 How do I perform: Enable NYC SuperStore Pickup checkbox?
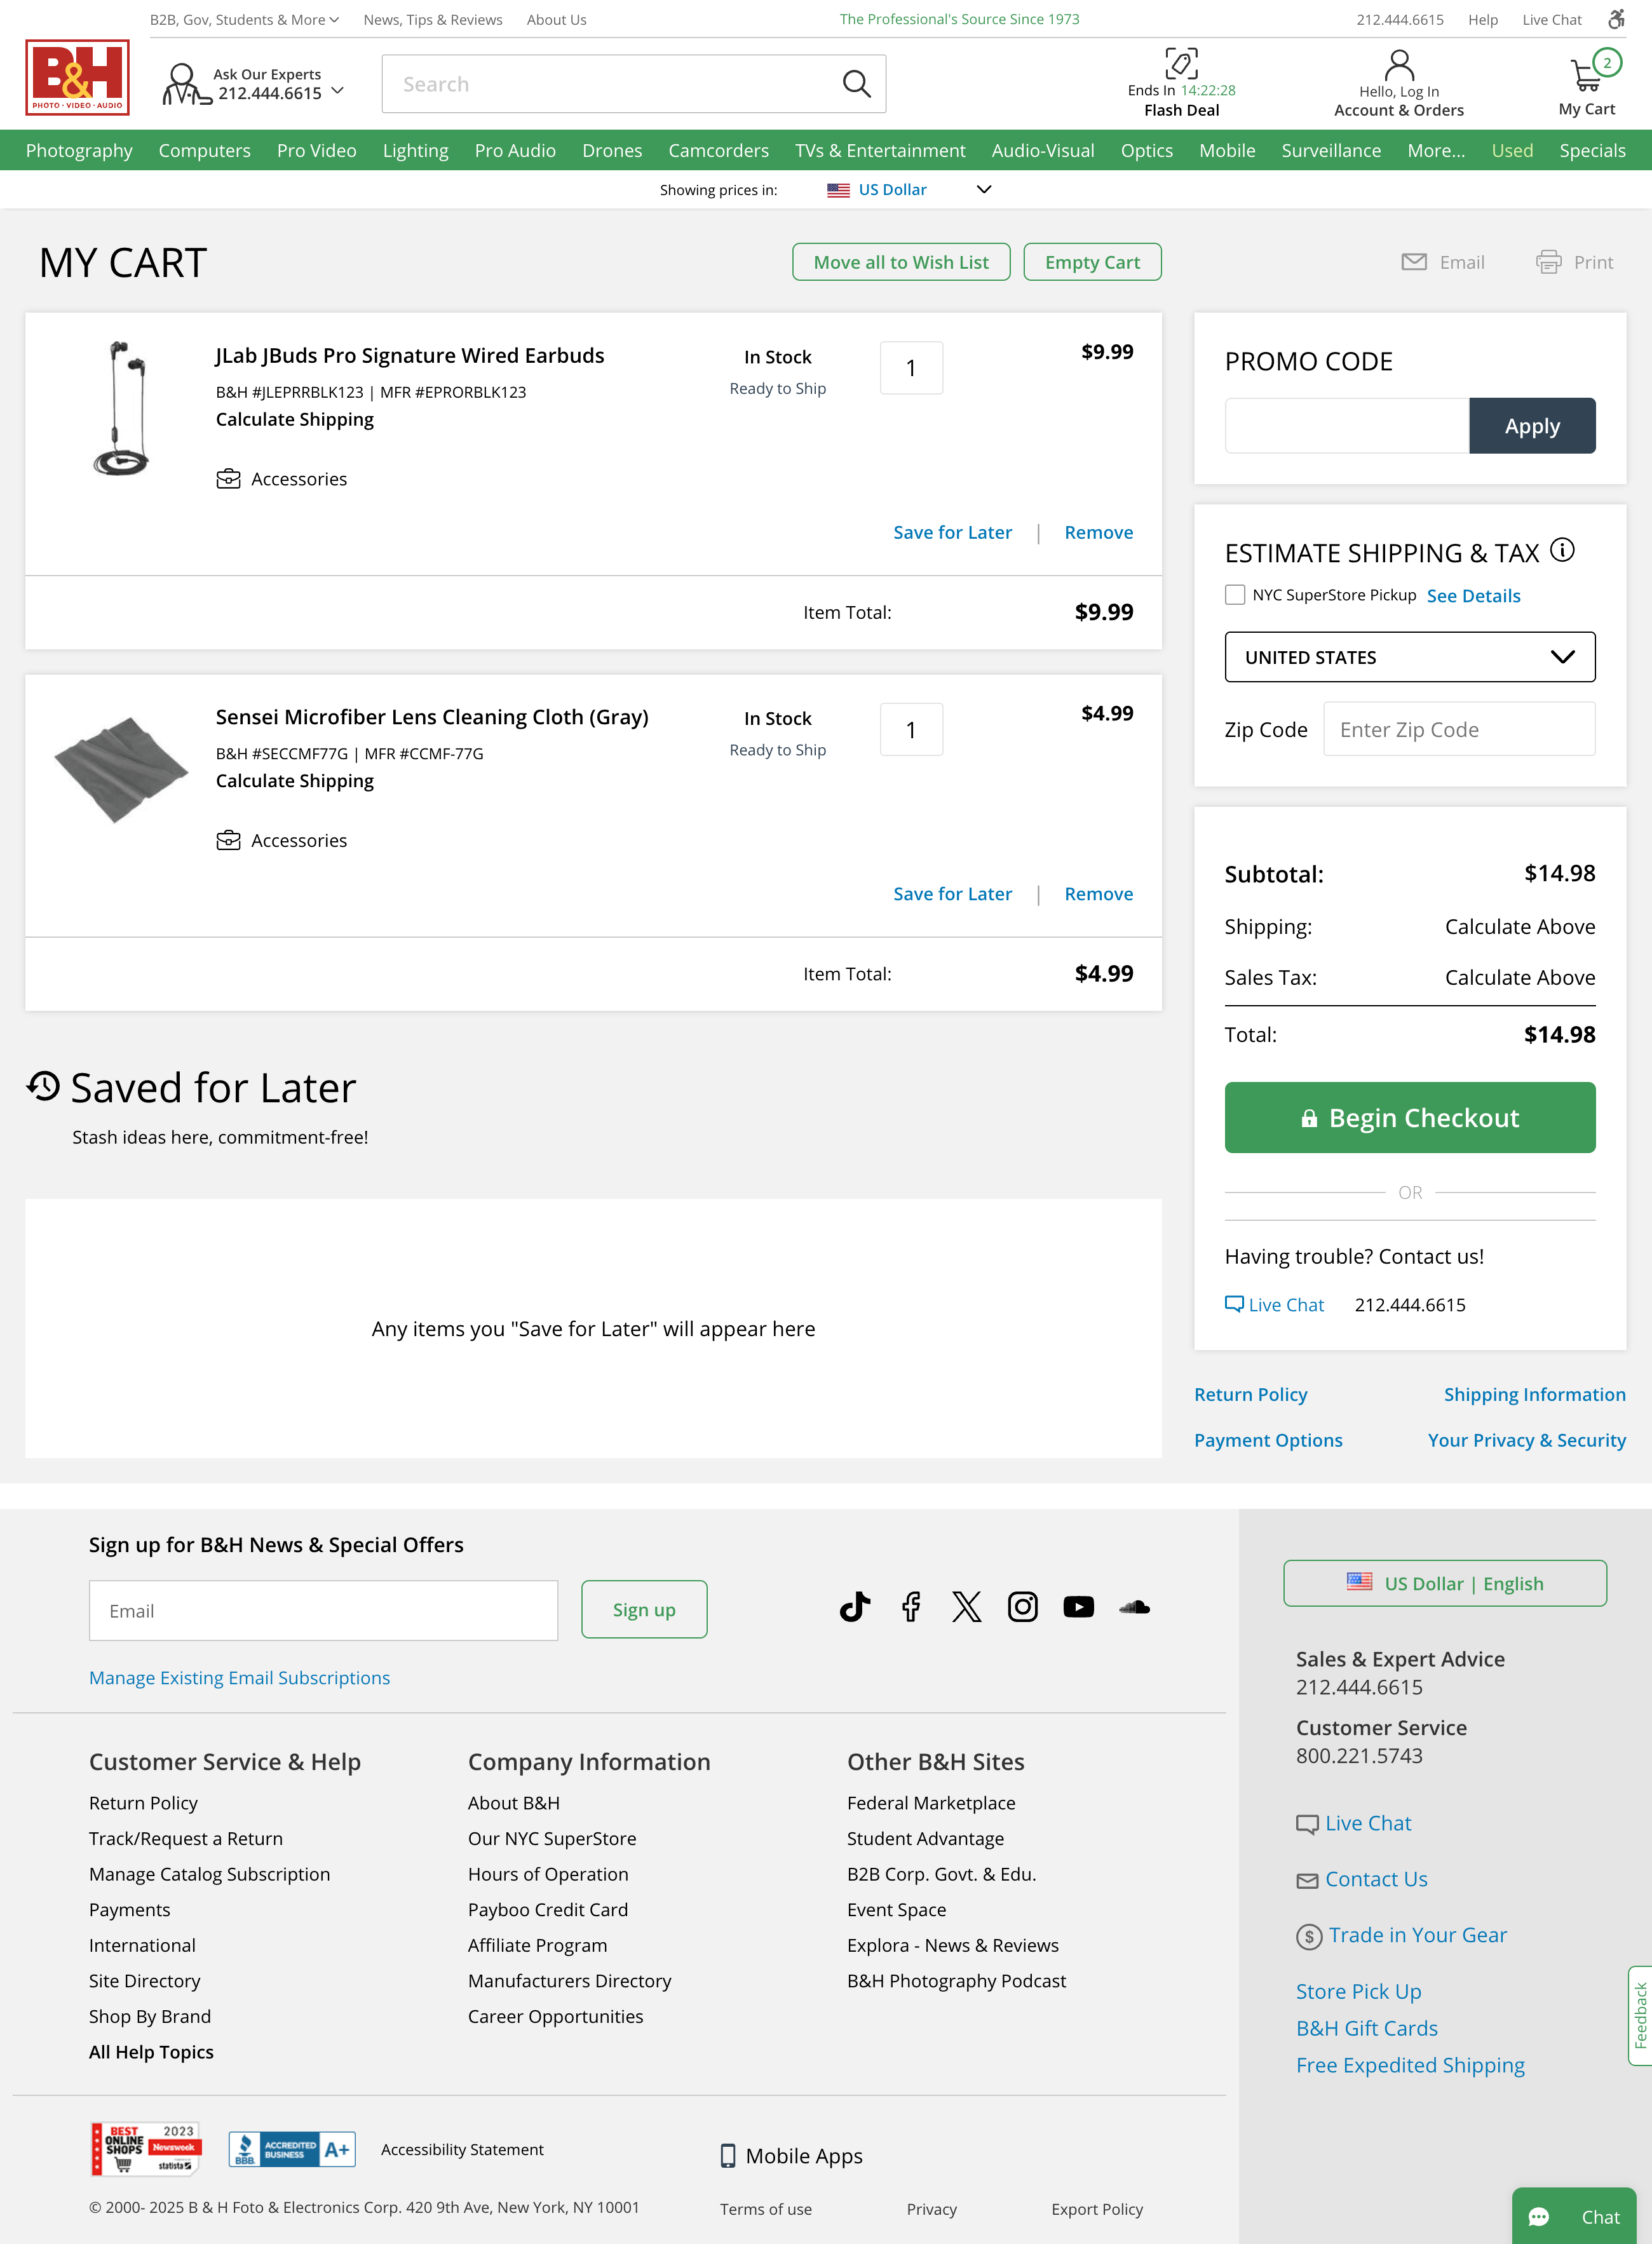pyautogui.click(x=1235, y=595)
